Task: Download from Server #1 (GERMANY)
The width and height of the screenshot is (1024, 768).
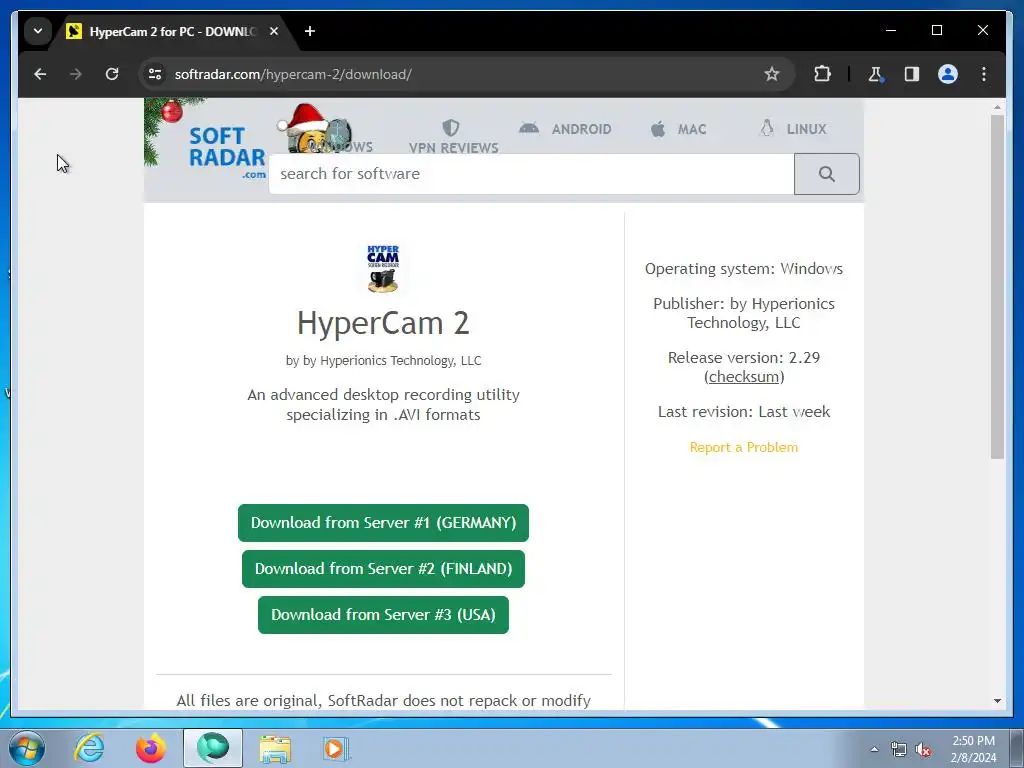Action: [383, 522]
